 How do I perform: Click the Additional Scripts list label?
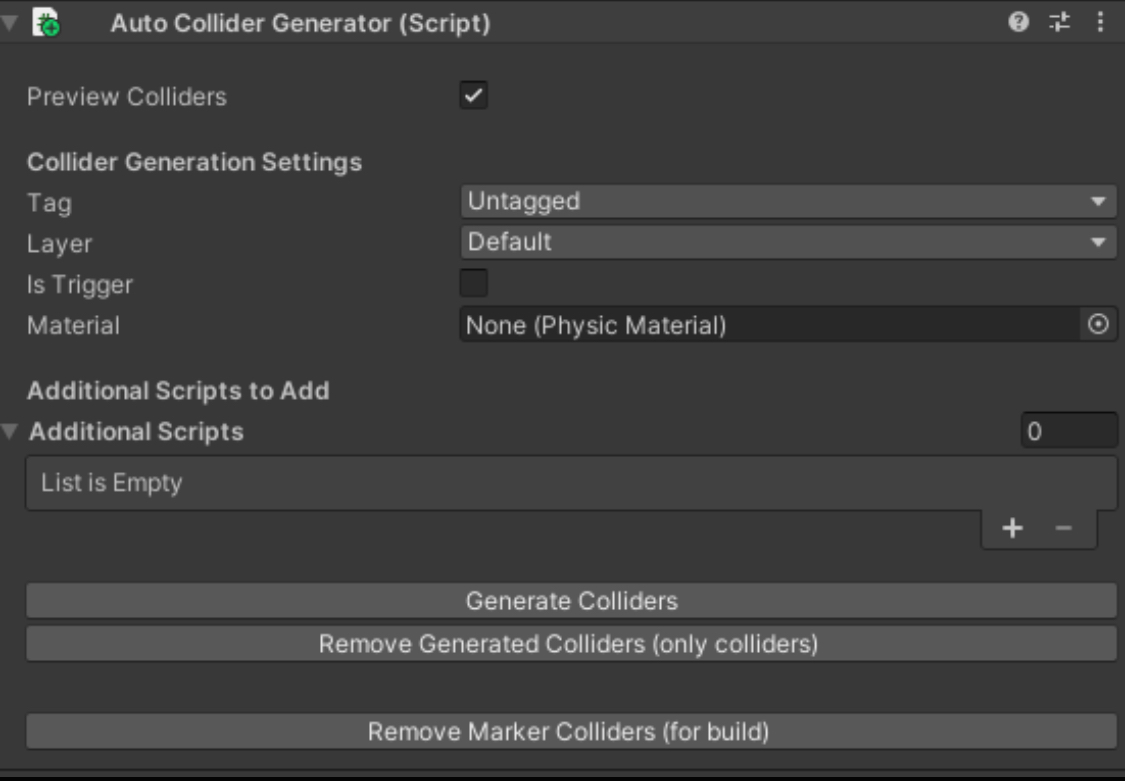click(136, 432)
